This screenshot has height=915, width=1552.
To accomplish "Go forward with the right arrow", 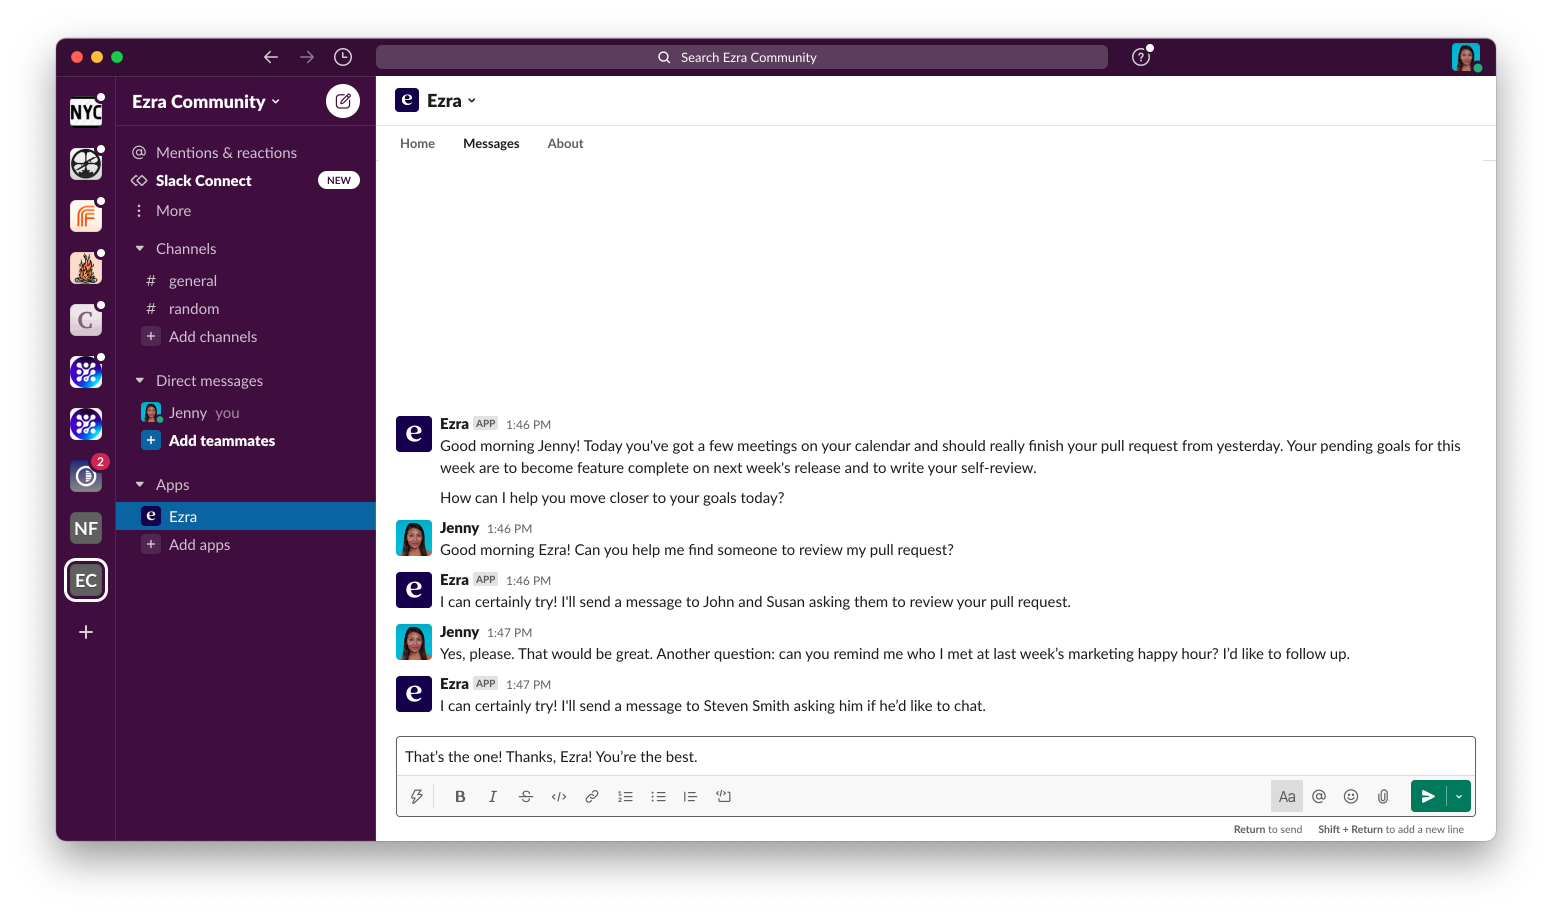I will [307, 57].
